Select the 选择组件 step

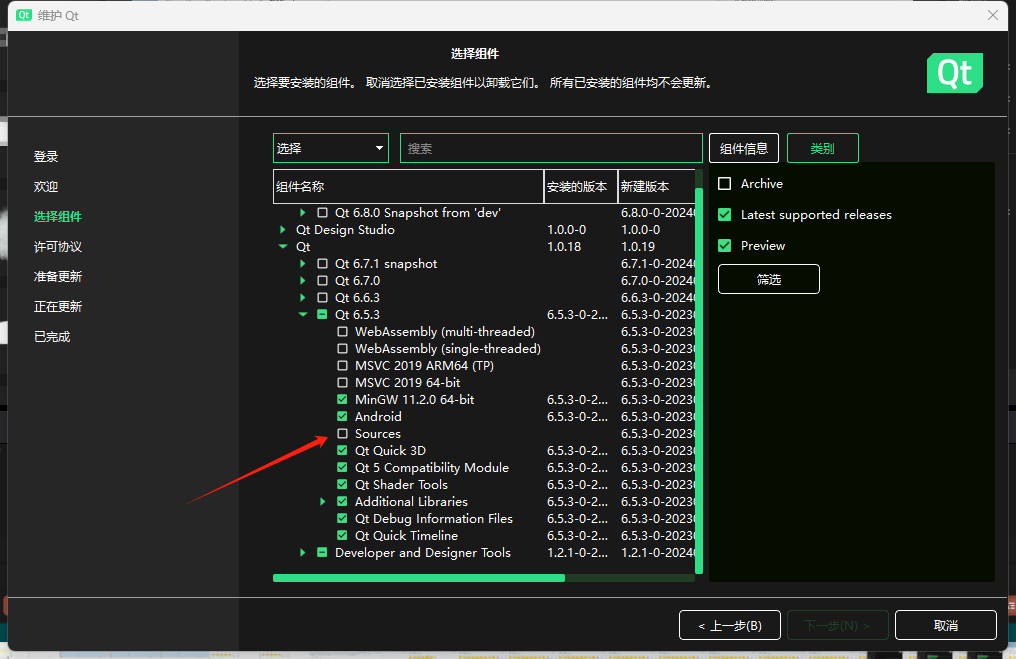(x=58, y=216)
